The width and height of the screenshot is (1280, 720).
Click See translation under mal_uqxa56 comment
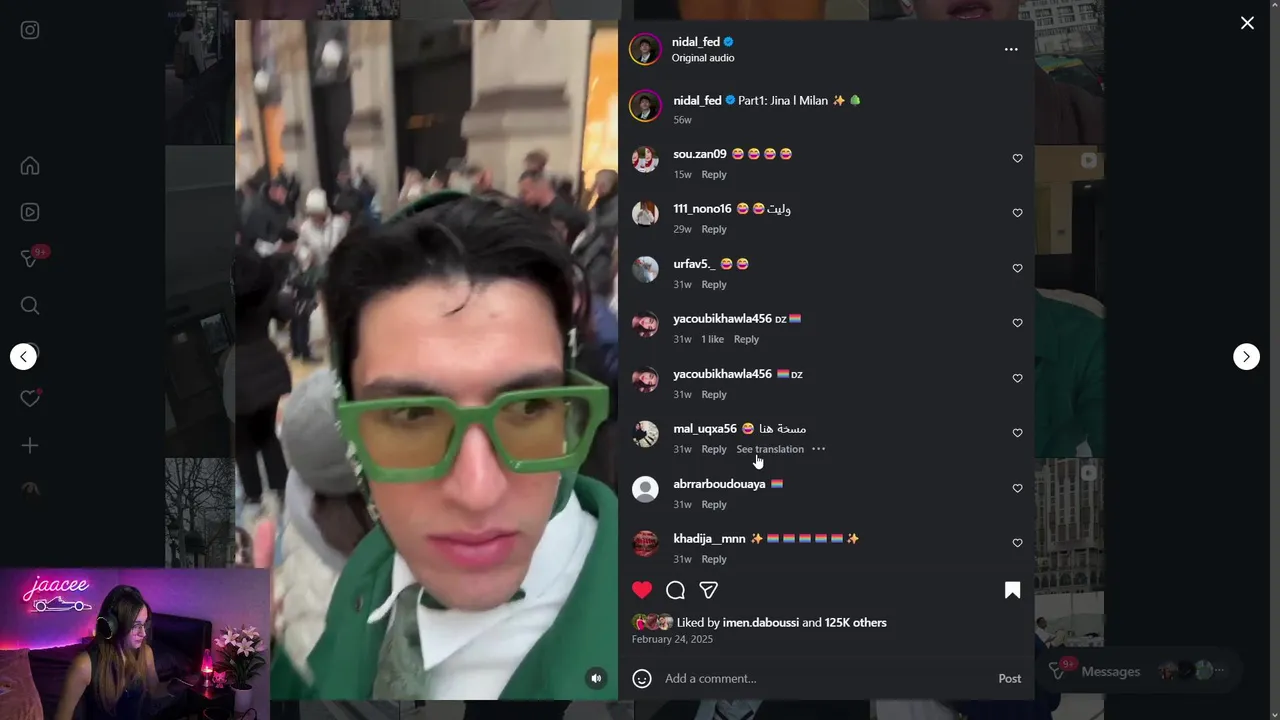770,449
